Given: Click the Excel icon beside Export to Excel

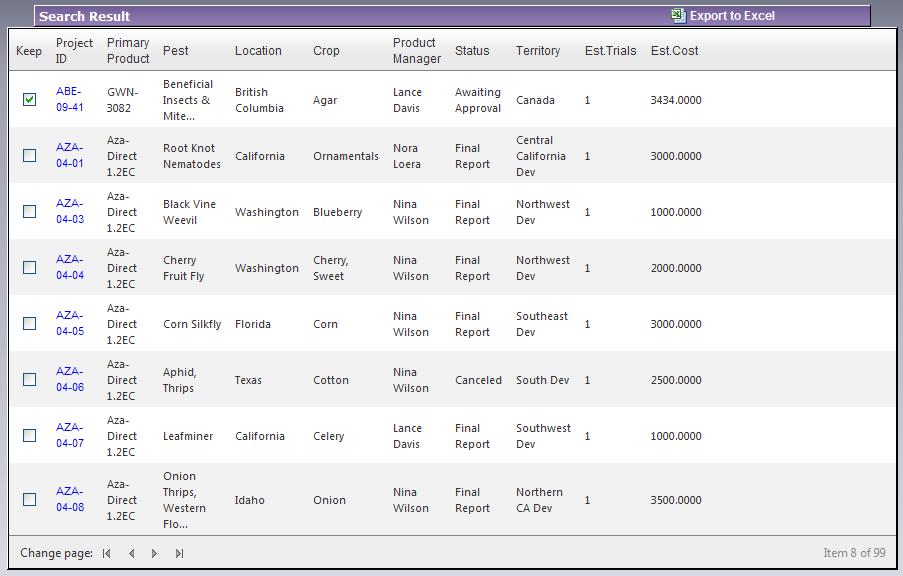Looking at the screenshot, I should click(x=678, y=16).
